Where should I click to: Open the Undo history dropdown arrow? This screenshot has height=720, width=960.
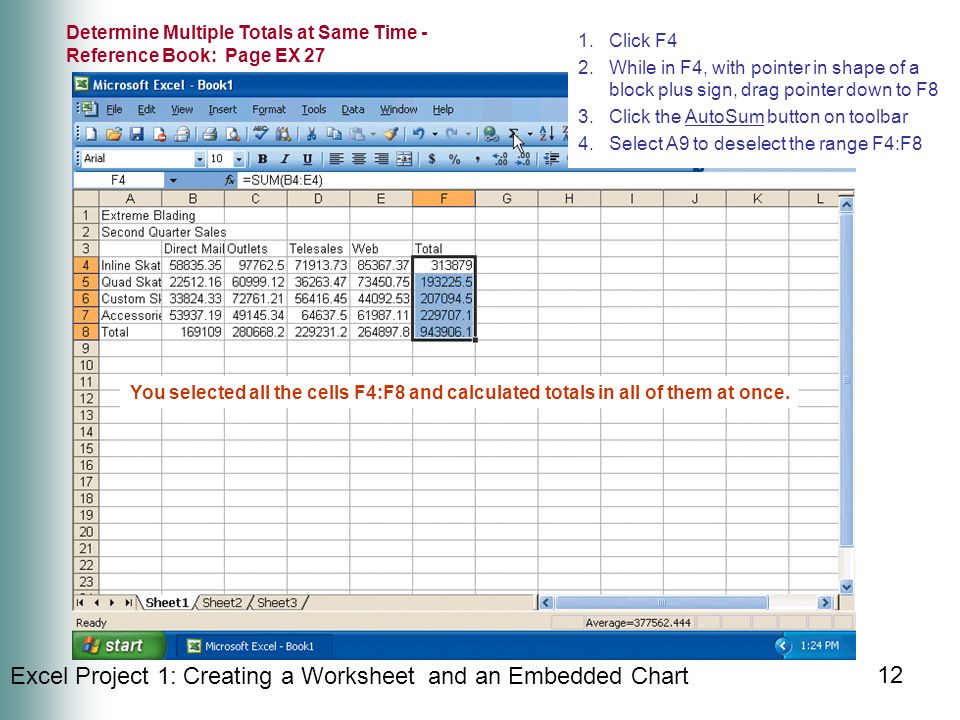435,133
